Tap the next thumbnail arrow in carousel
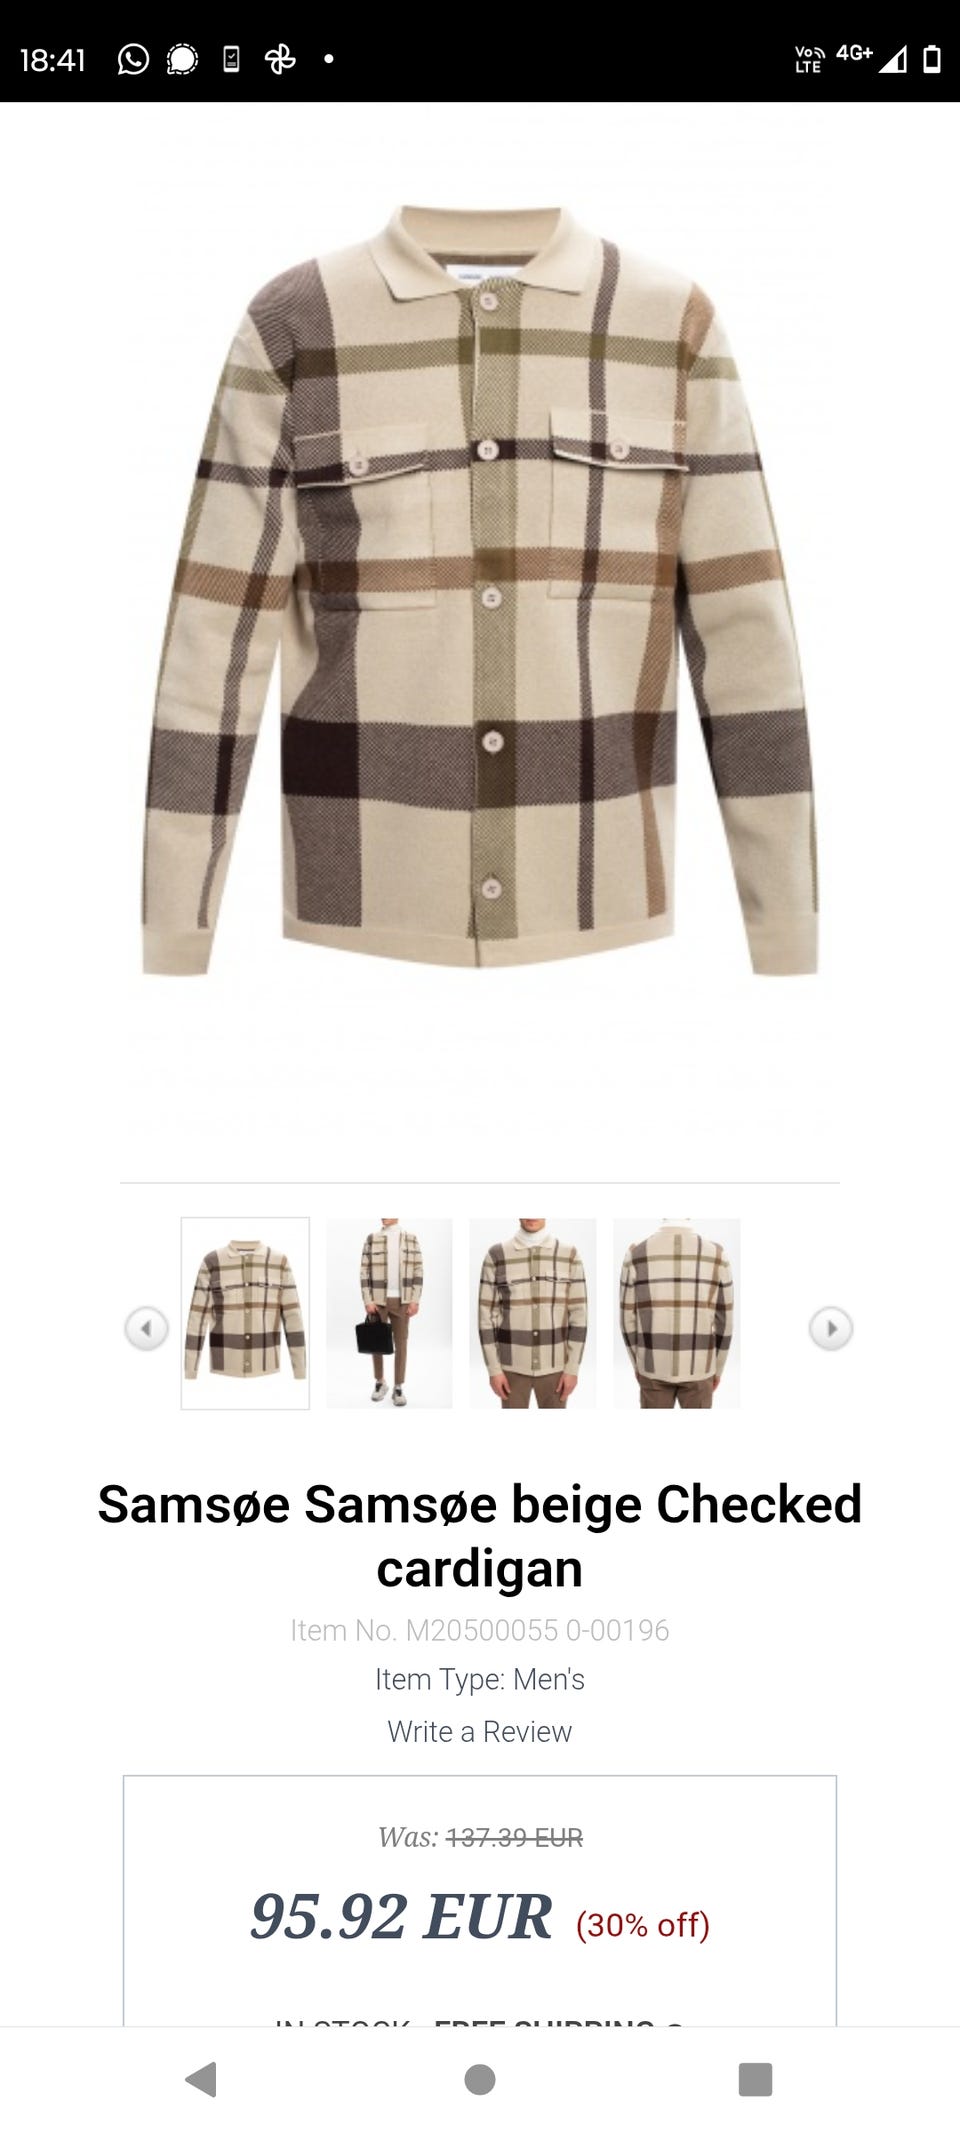 click(831, 1328)
